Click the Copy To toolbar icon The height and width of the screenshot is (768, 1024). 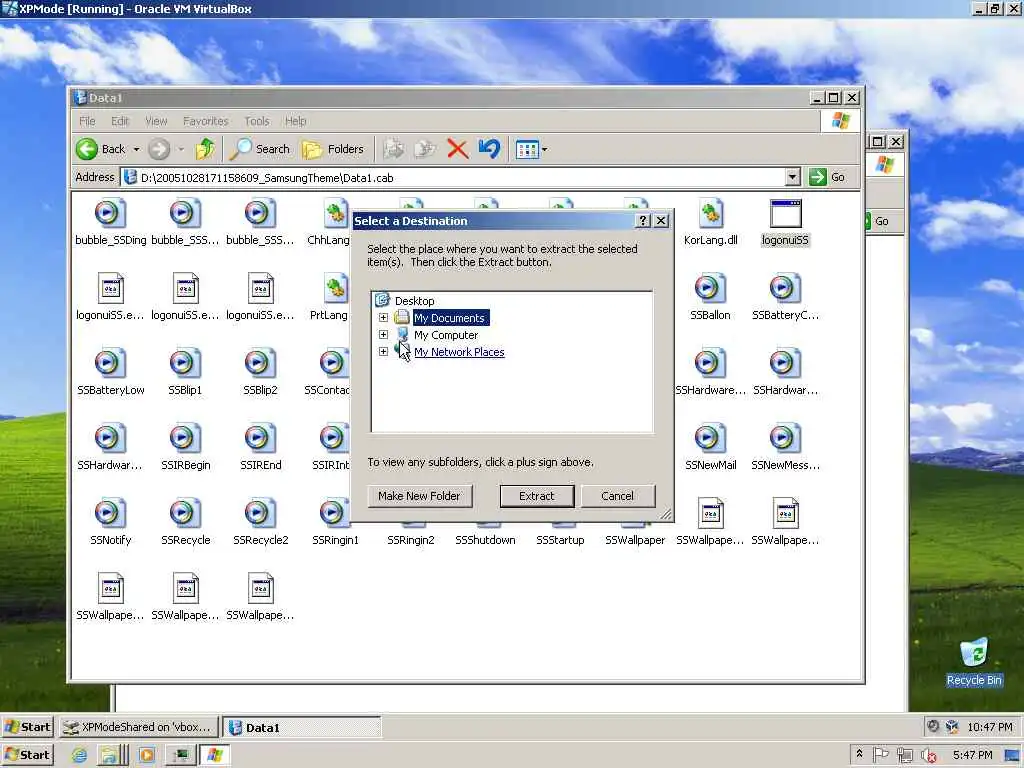[426, 150]
